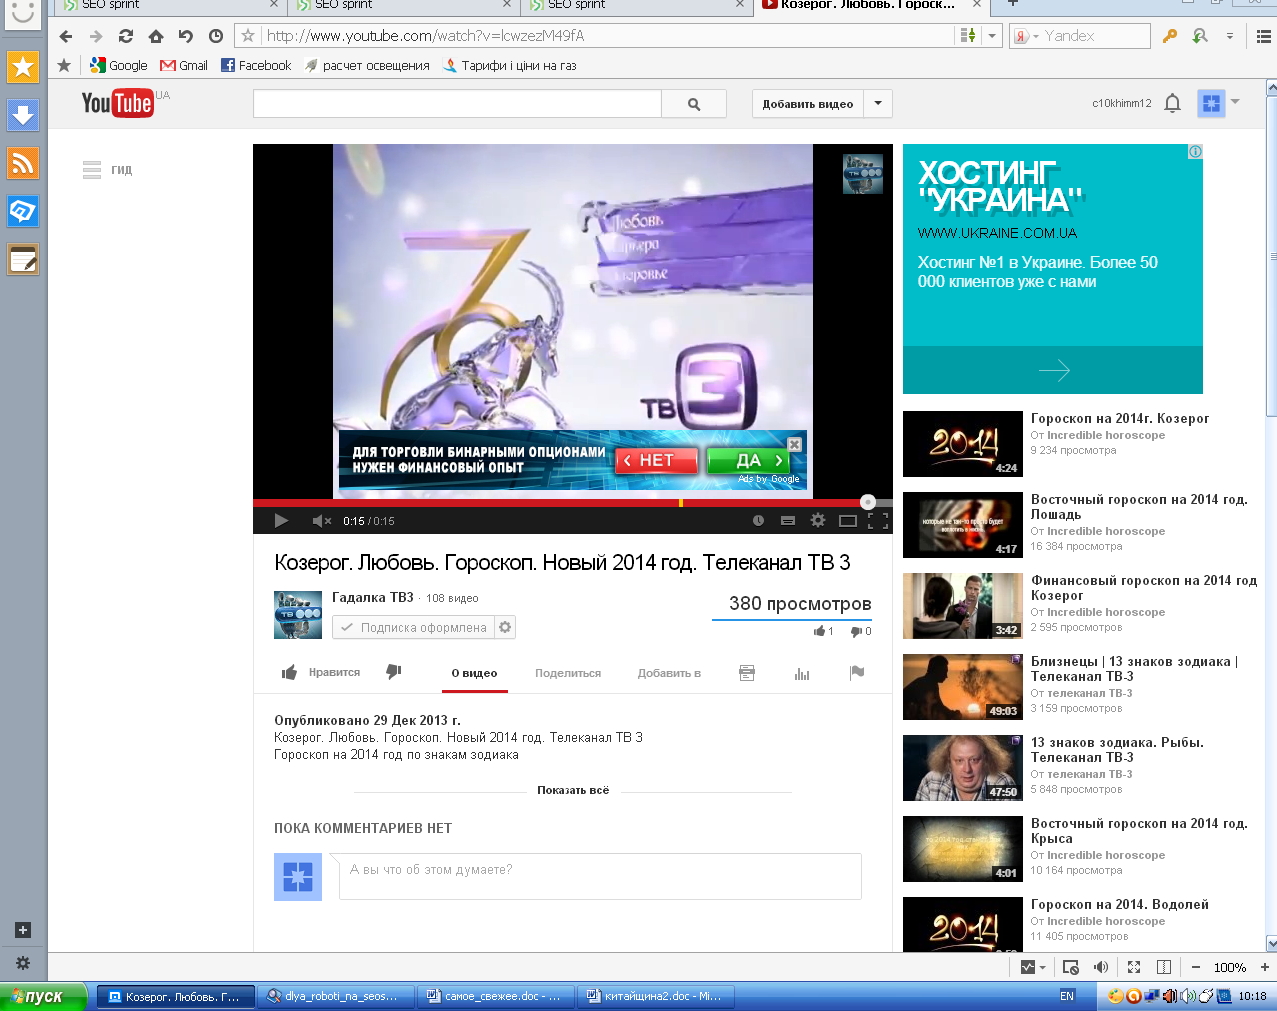The height and width of the screenshot is (1011, 1277).
Task: Click the Добавить видео upload button
Action: (808, 103)
